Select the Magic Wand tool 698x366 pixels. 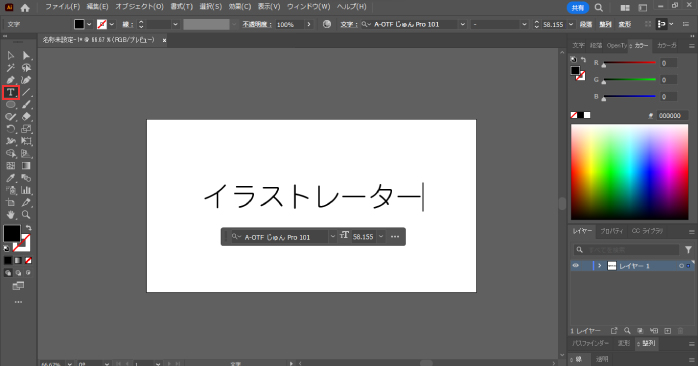pyautogui.click(x=11, y=68)
